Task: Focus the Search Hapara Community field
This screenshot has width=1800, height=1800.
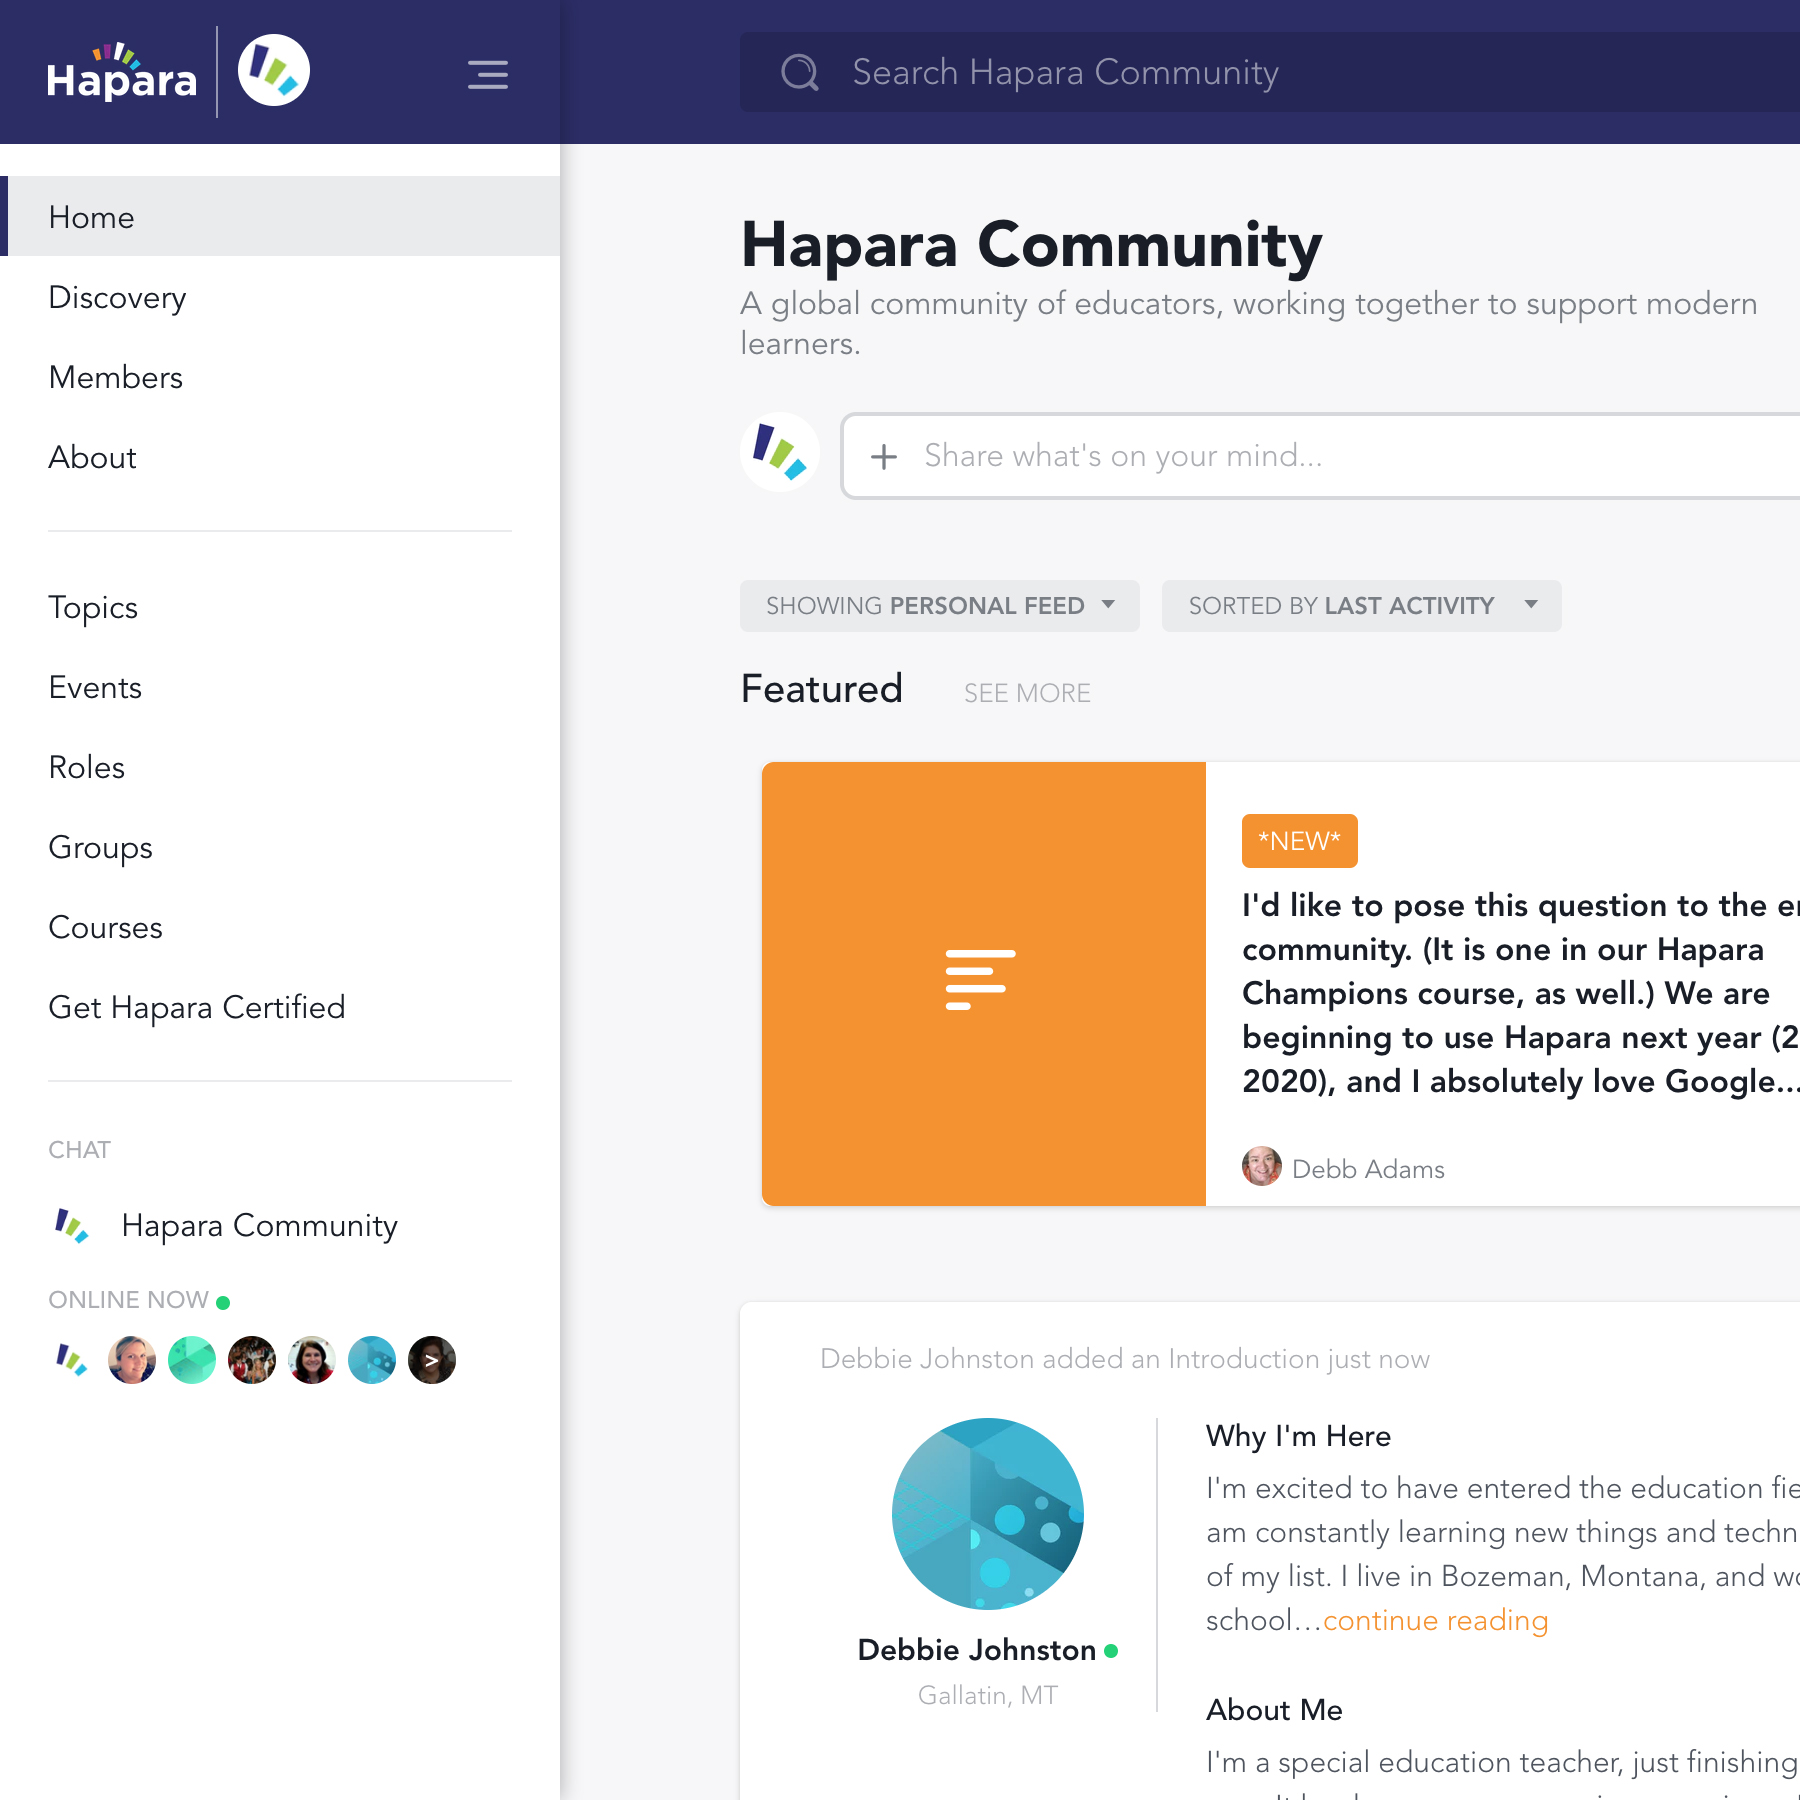Action: point(1270,72)
